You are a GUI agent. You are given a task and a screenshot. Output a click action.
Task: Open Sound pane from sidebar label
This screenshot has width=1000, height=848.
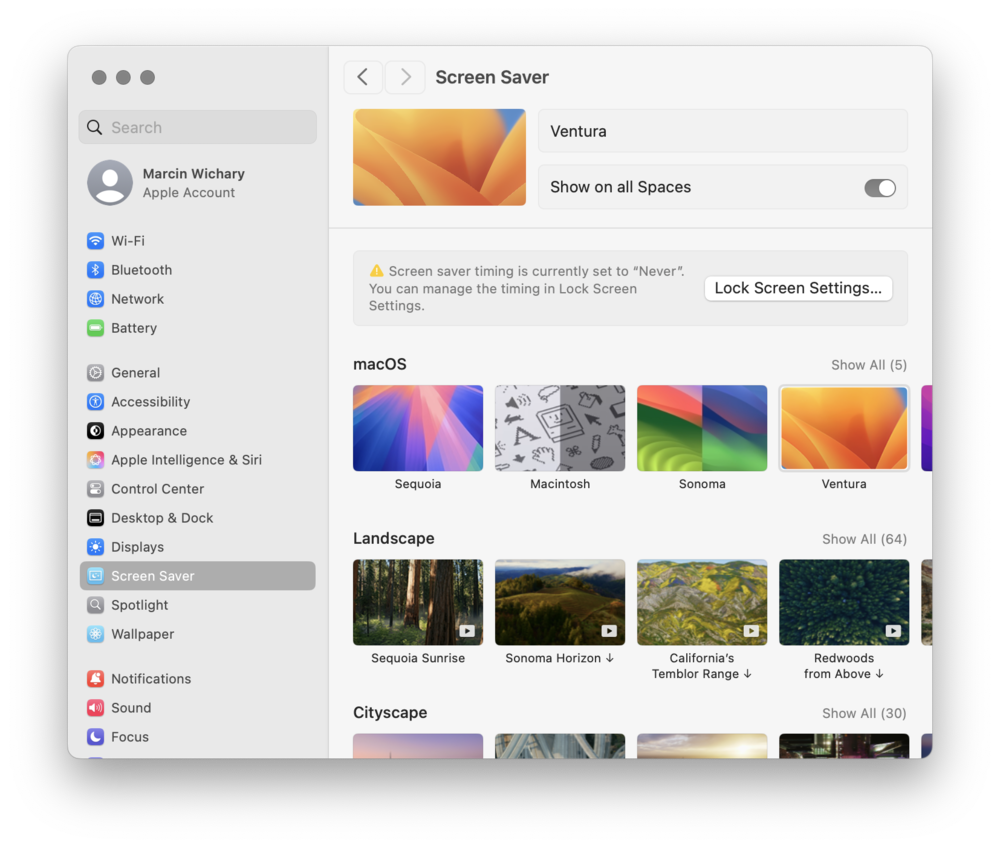(x=131, y=708)
